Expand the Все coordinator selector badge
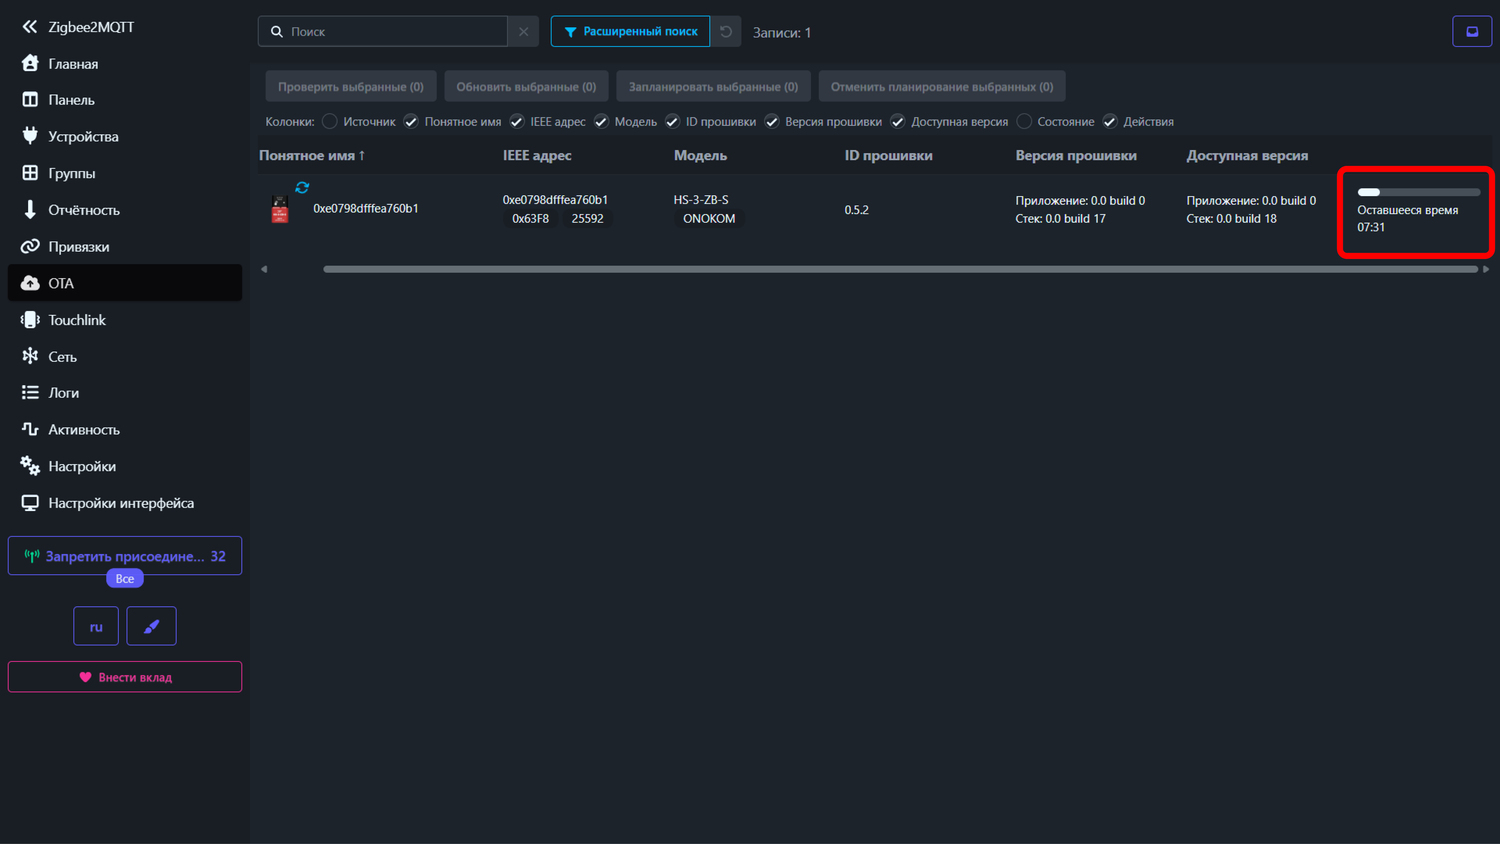This screenshot has width=1500, height=844. tap(125, 579)
